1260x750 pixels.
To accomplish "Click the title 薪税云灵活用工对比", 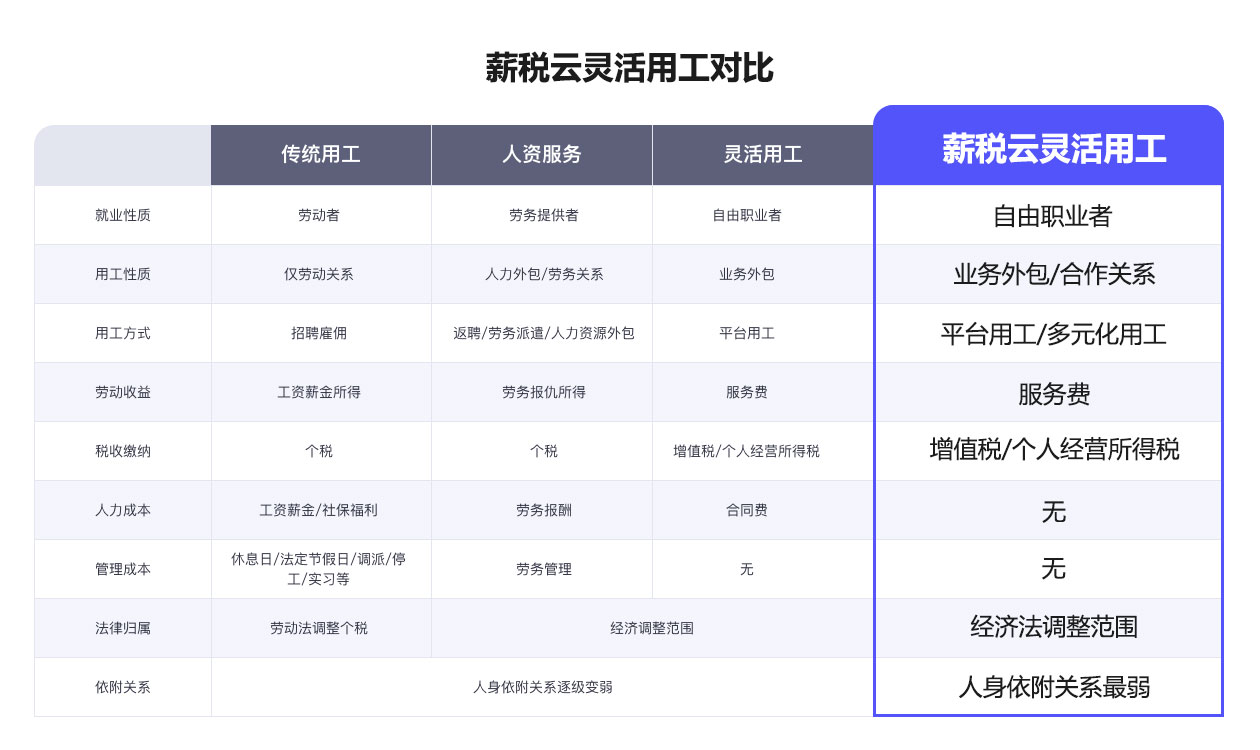I will tap(629, 69).
